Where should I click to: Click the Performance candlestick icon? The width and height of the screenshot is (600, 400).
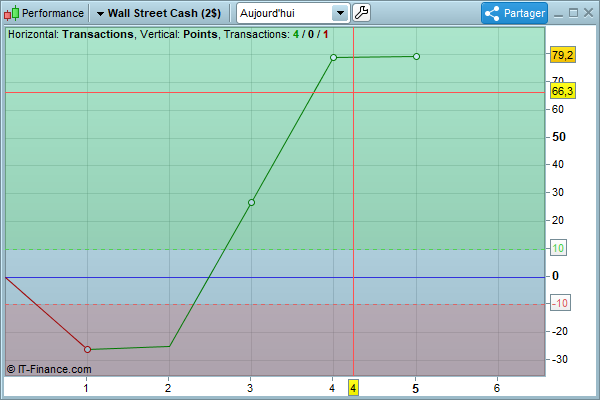11,13
